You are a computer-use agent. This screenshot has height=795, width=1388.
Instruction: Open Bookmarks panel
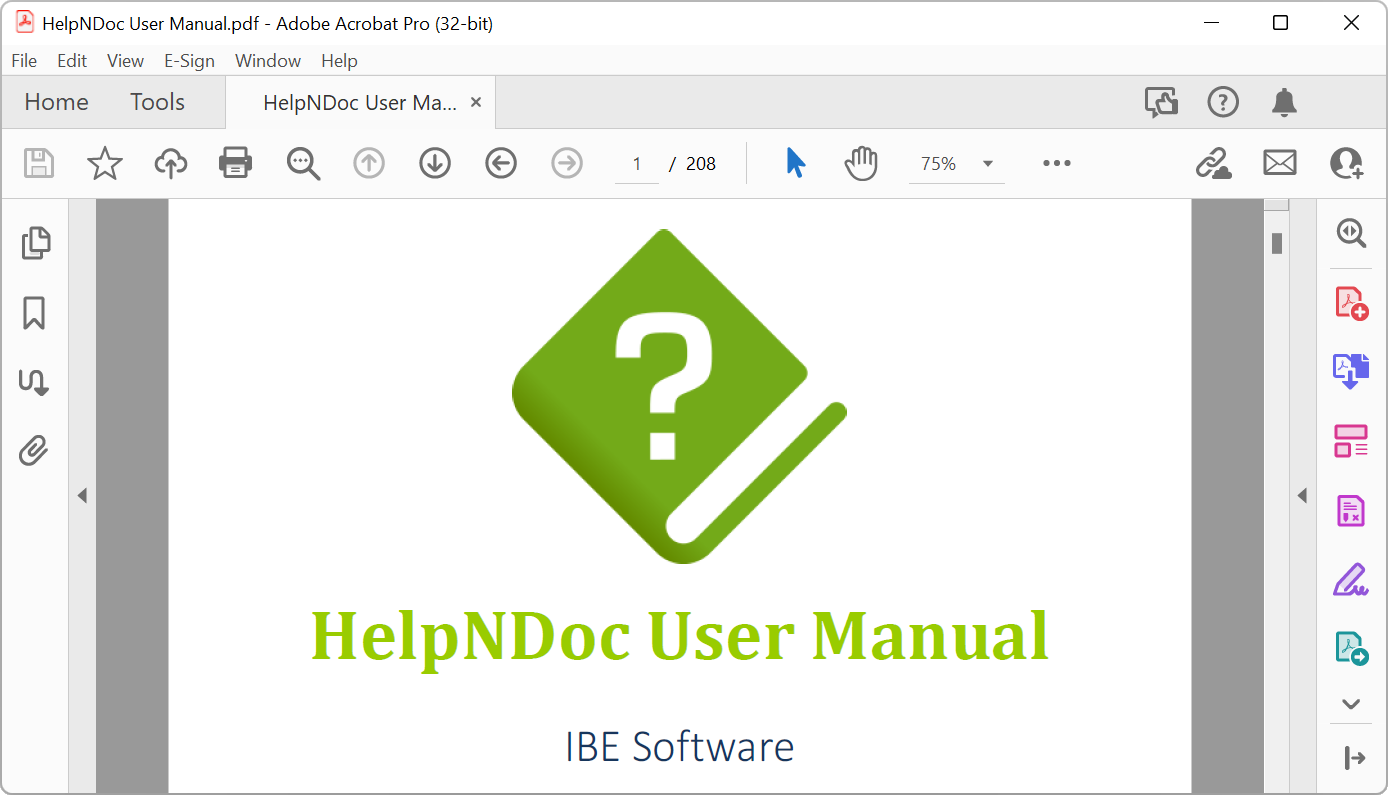coord(34,313)
